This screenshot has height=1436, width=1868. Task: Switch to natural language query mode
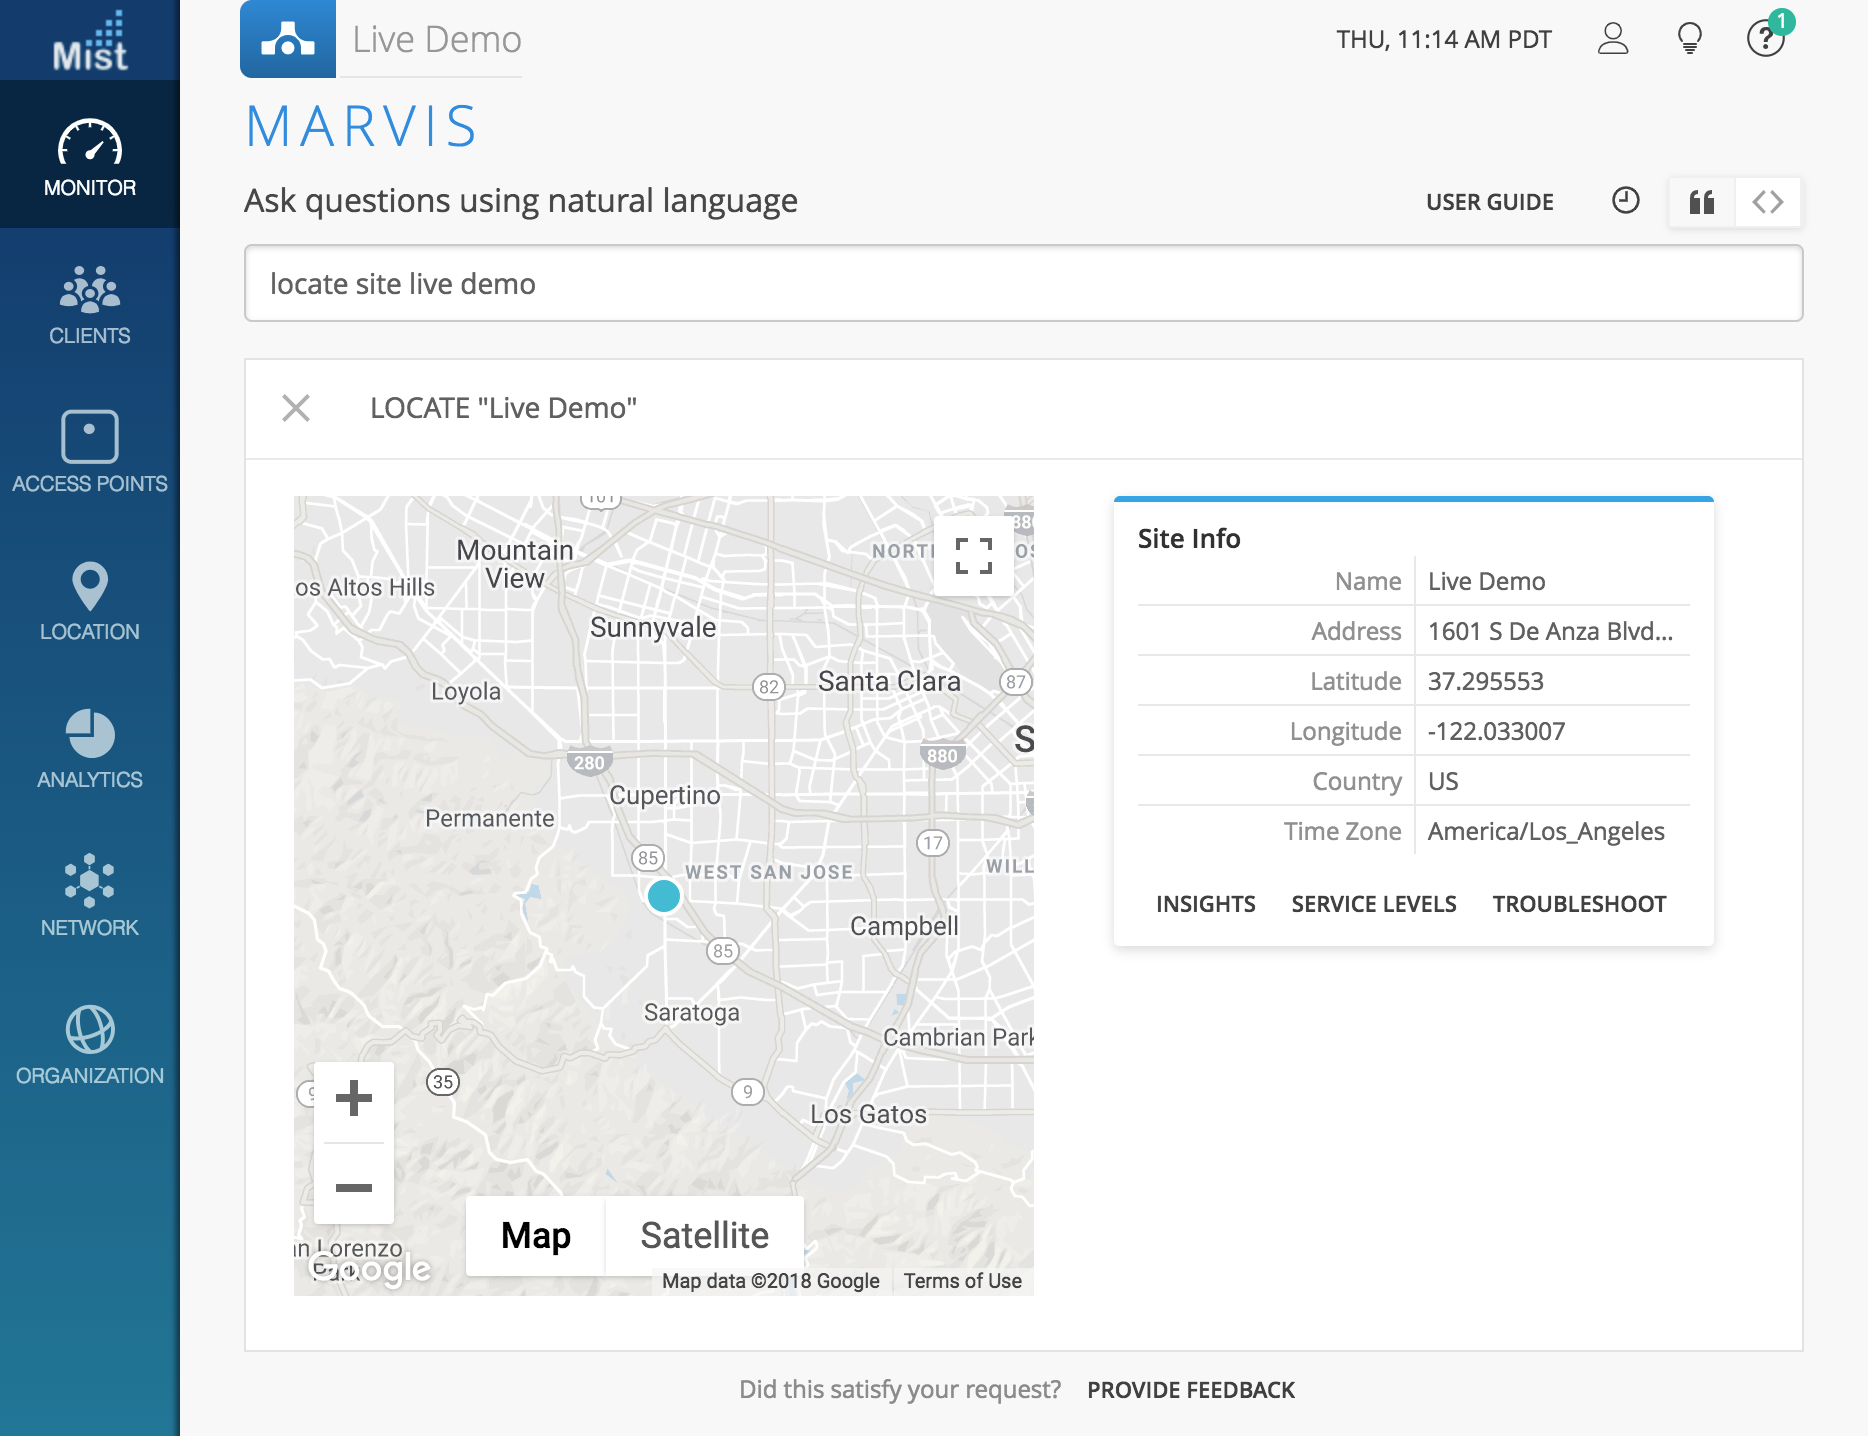pos(1701,202)
